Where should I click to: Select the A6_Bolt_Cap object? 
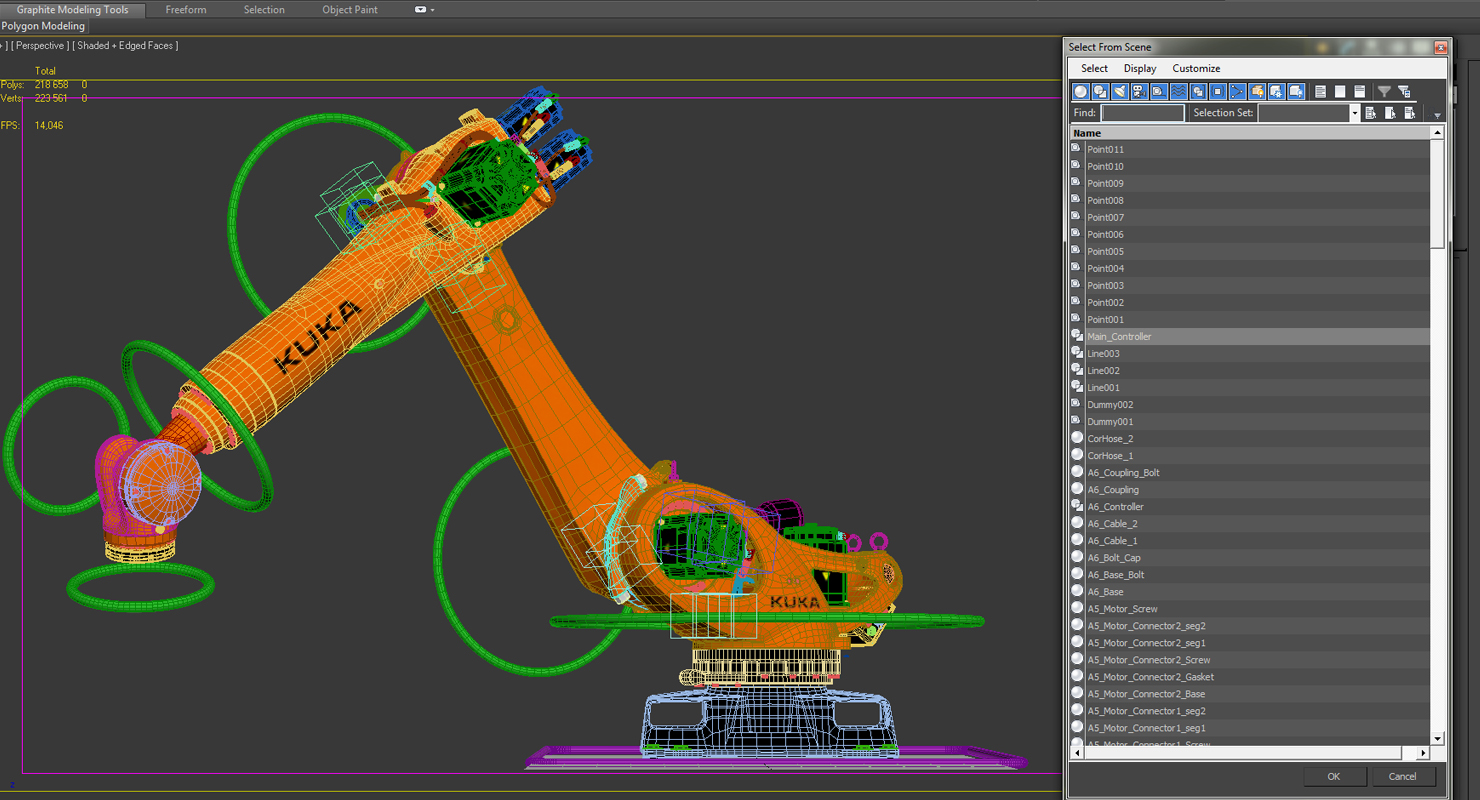click(1249, 558)
